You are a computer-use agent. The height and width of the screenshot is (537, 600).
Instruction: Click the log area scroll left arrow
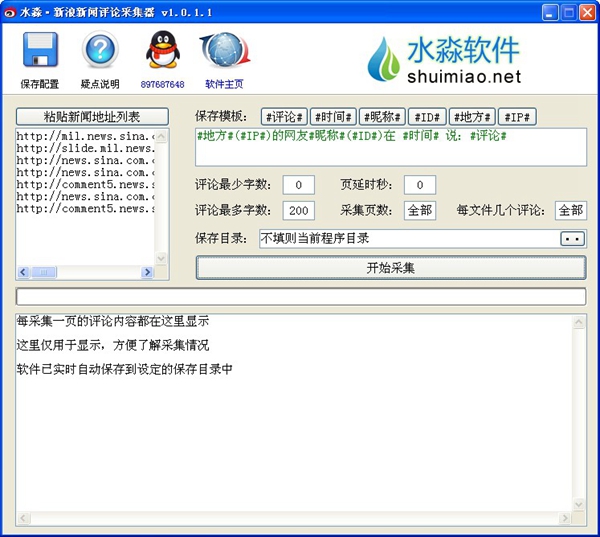[23, 518]
